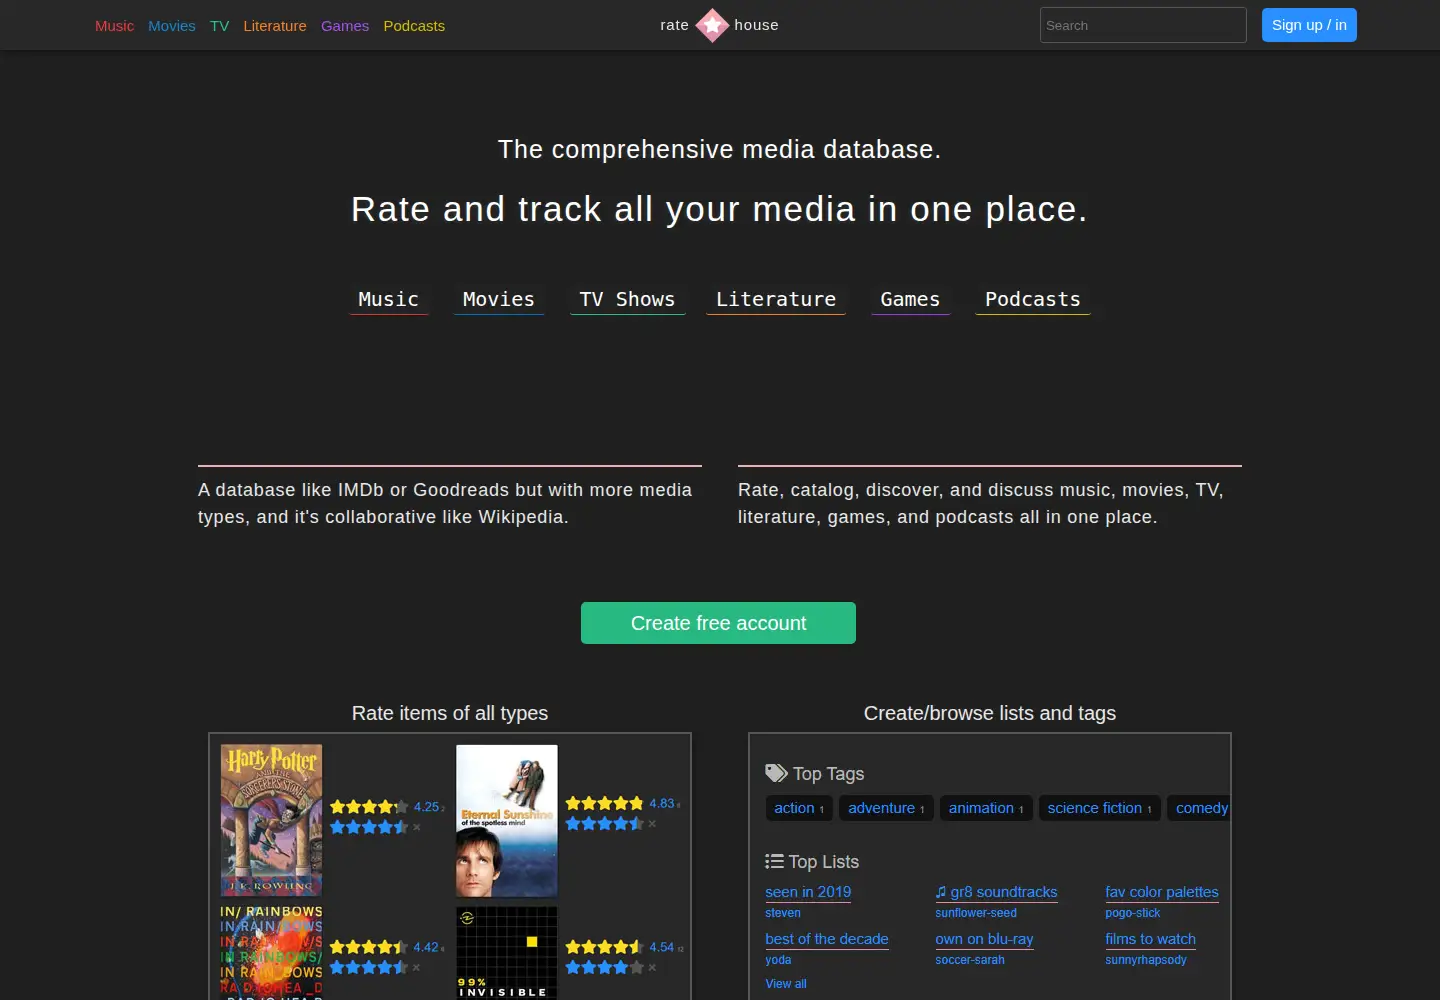1440x1000 pixels.
Task: Focus the Search field
Action: pos(1143,25)
